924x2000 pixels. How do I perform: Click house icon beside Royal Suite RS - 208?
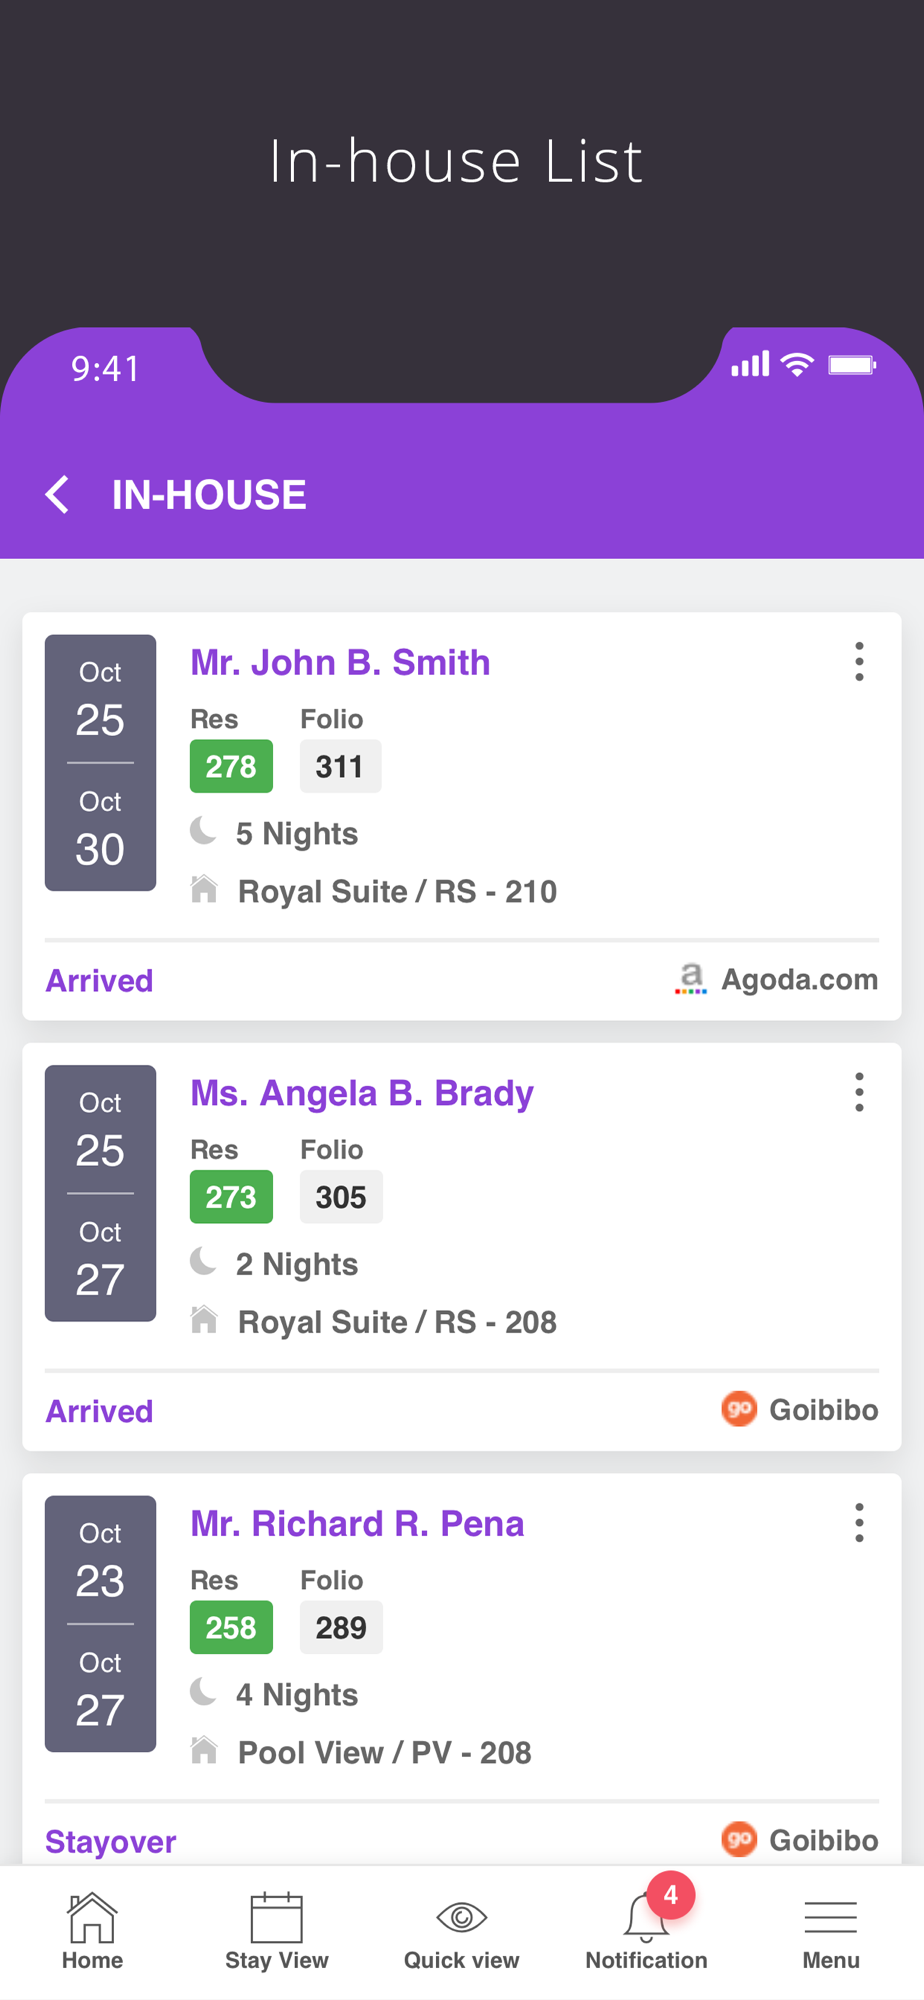(x=204, y=1319)
